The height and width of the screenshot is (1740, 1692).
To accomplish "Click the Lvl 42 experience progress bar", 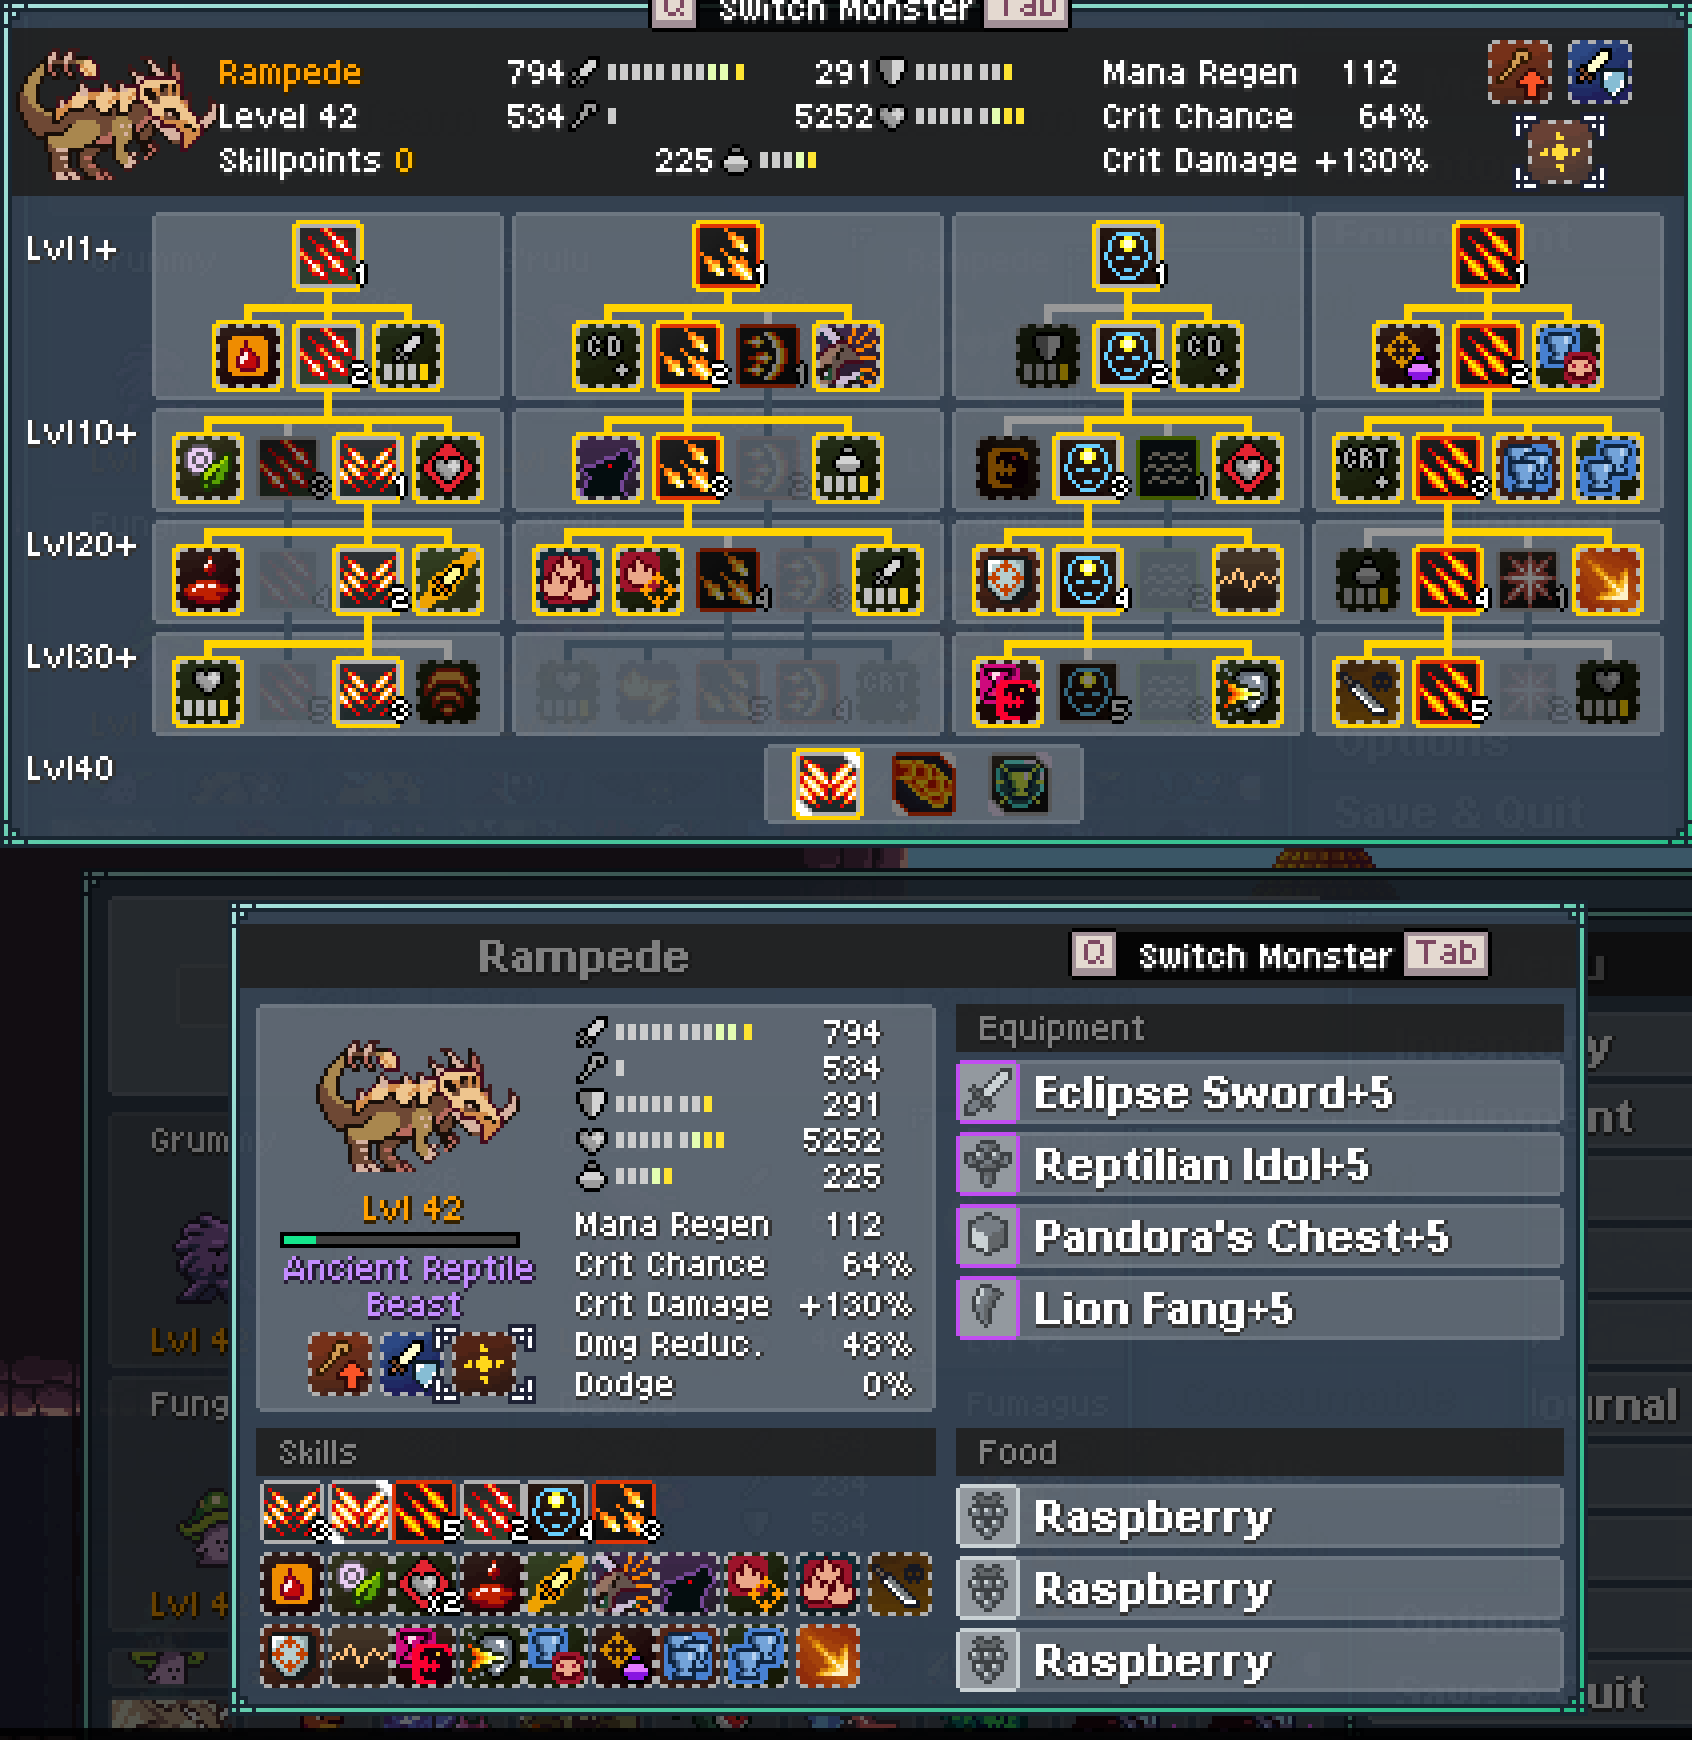I will (x=400, y=1240).
